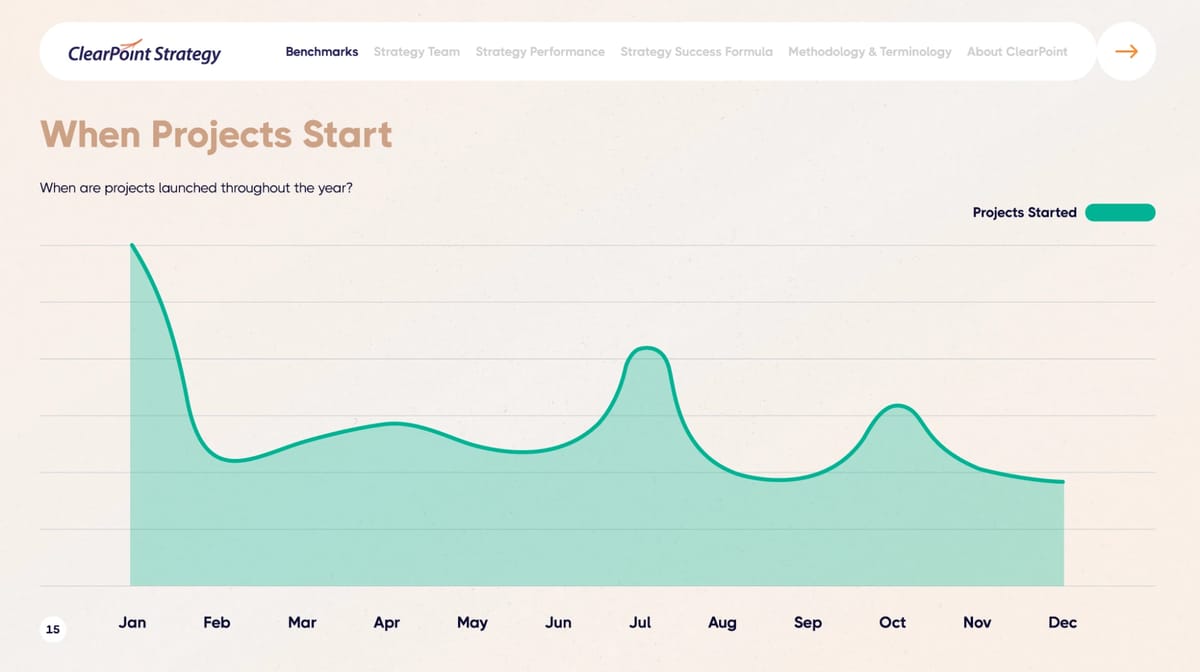
Task: Click the Mar axis label
Action: coord(302,622)
